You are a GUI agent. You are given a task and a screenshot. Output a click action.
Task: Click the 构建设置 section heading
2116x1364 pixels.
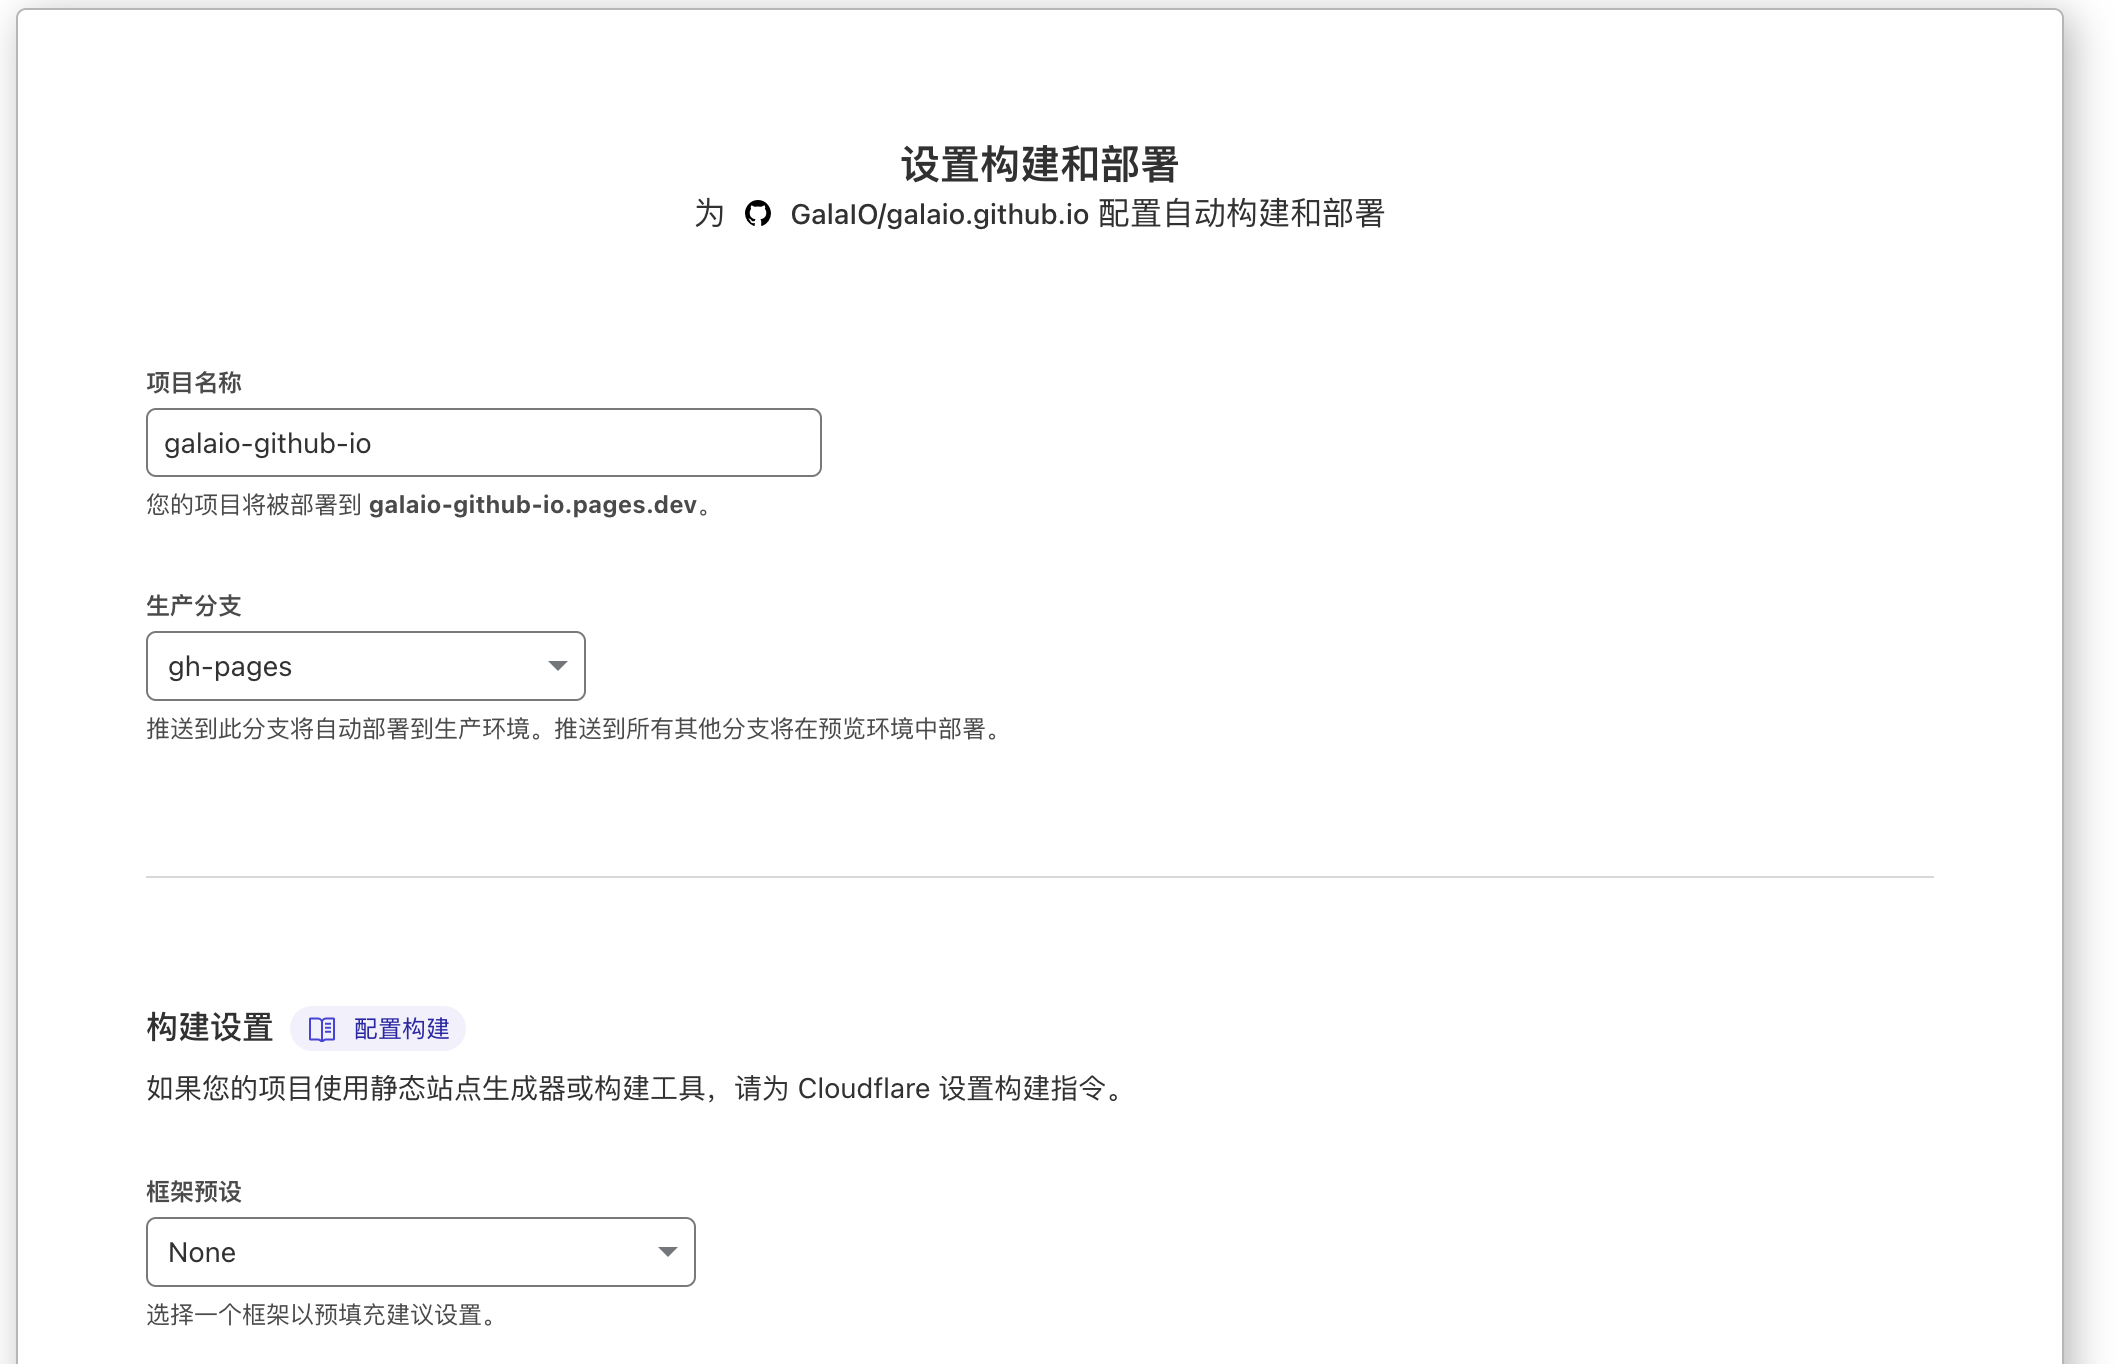[209, 1028]
